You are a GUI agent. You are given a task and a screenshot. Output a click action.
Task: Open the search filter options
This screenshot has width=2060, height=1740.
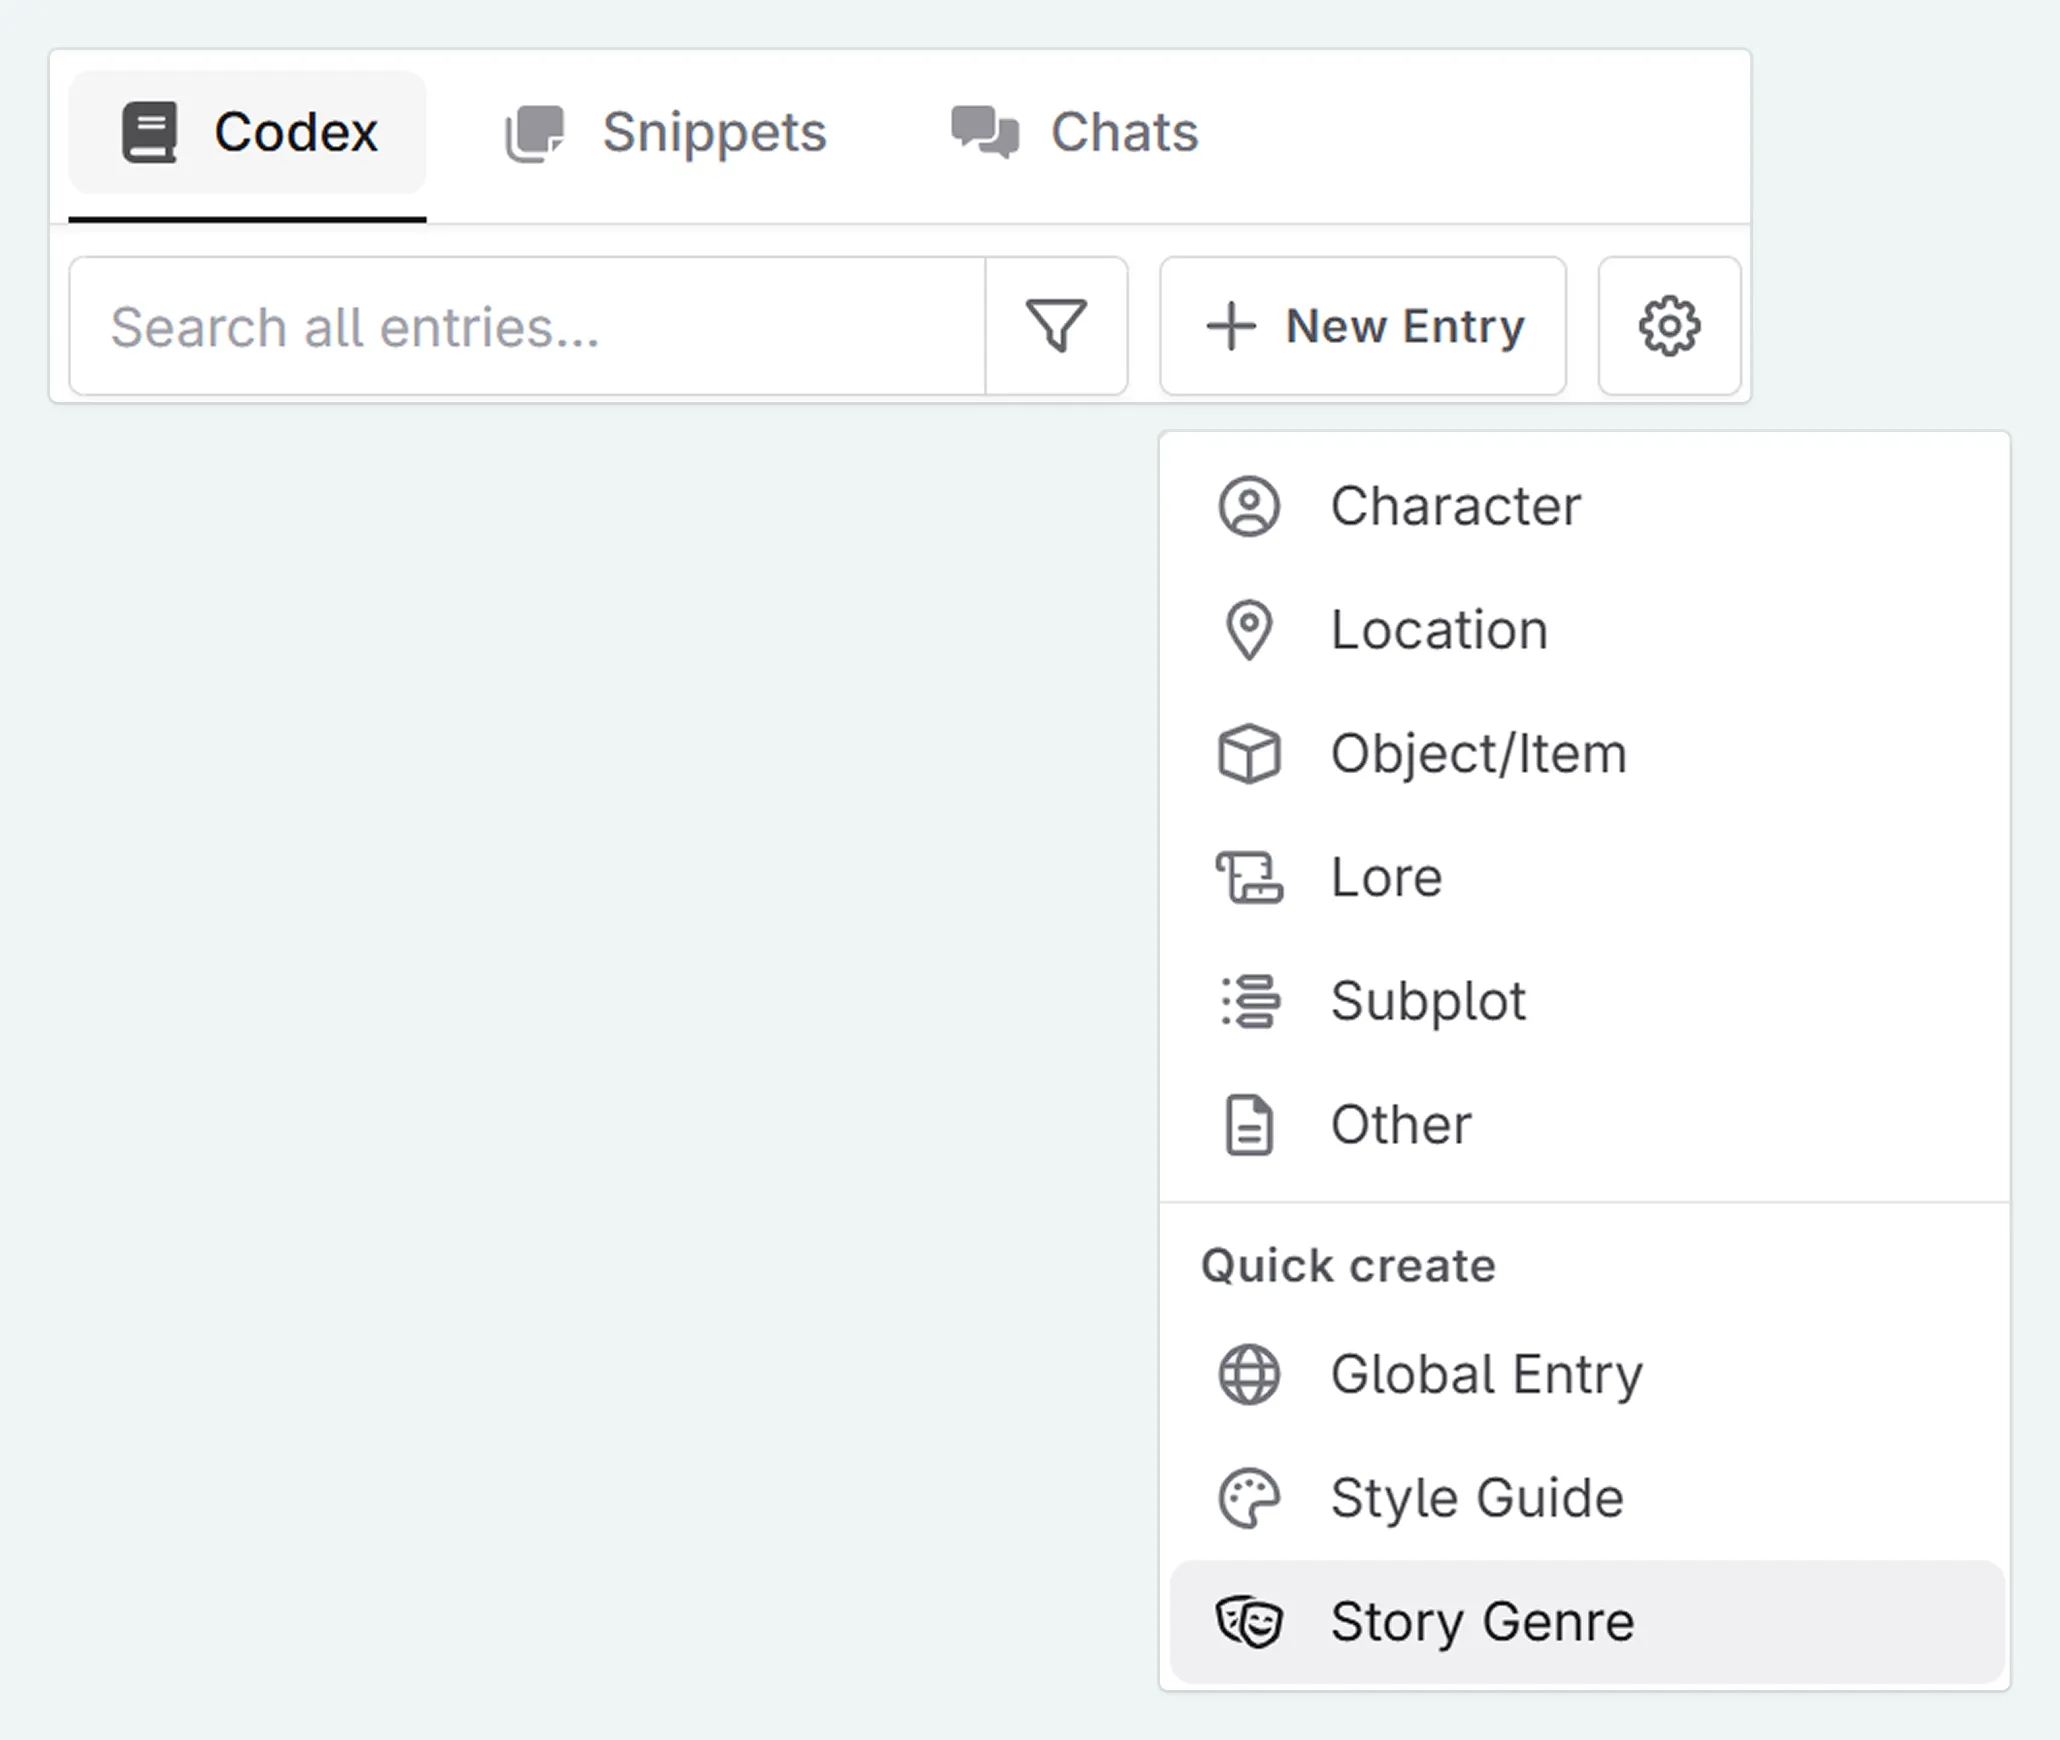[1056, 325]
